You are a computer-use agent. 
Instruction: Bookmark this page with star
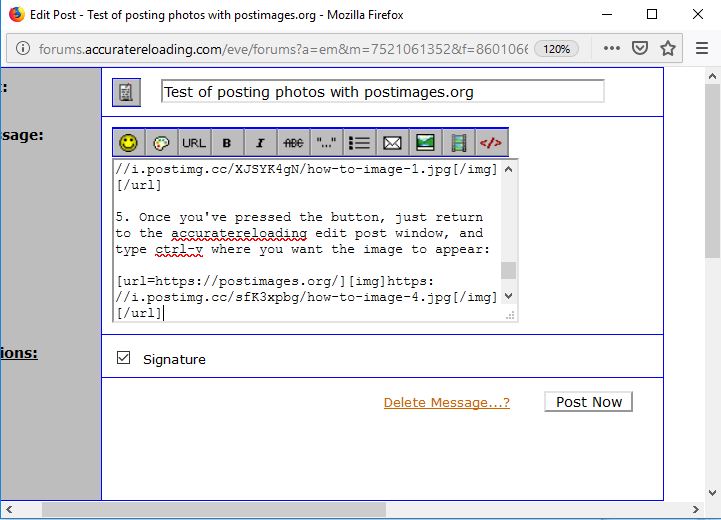pyautogui.click(x=668, y=48)
